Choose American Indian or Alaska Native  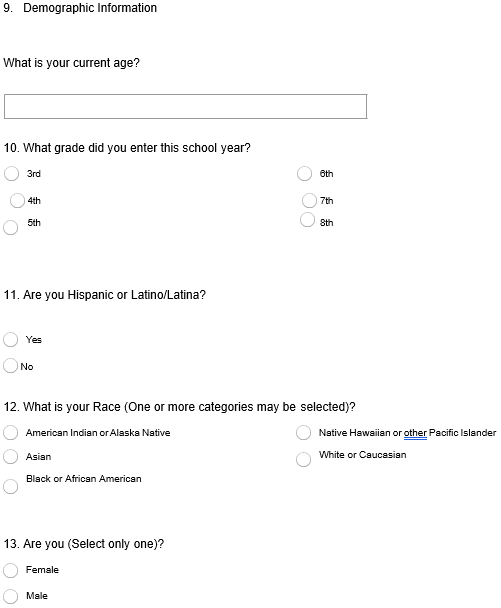pos(10,433)
